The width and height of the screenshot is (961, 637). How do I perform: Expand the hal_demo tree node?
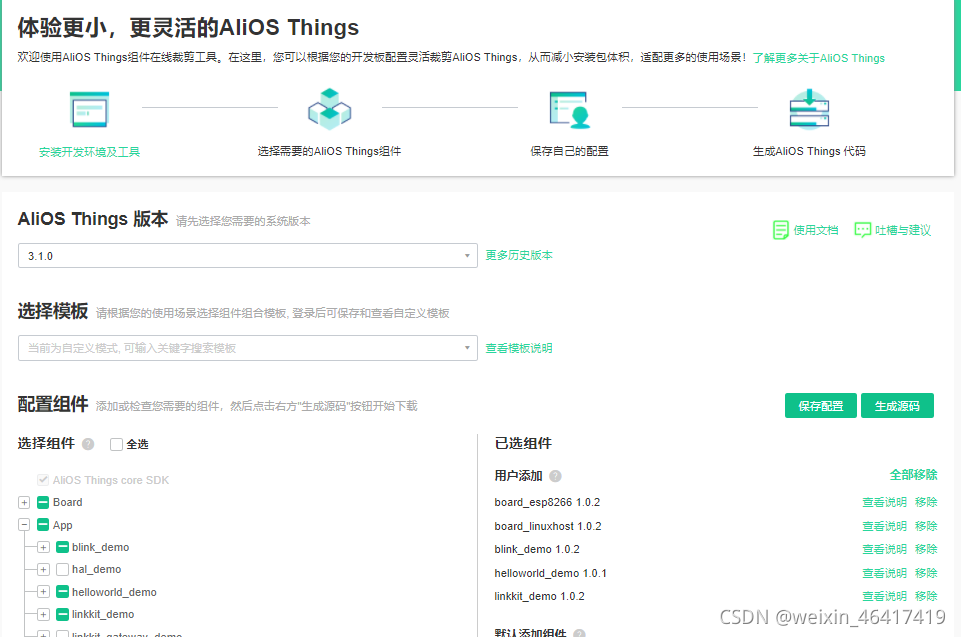coord(43,570)
